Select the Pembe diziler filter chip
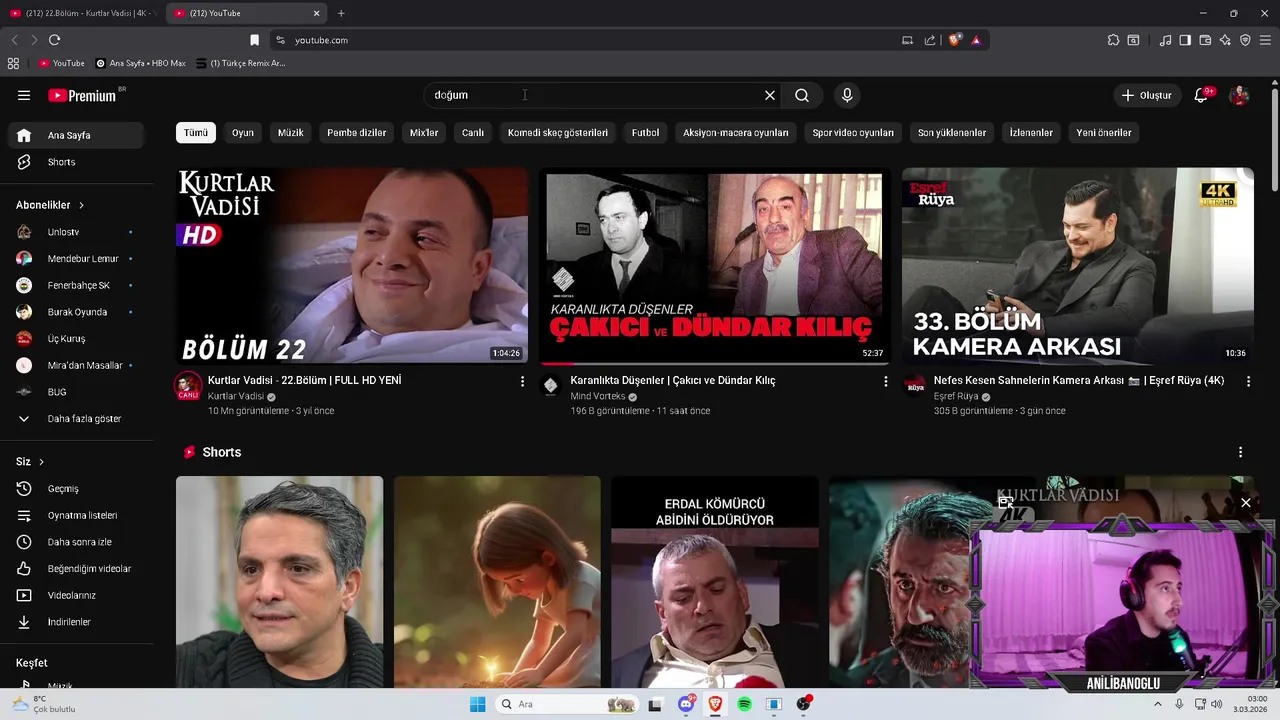Screen dimensions: 1280x720 click(x=357, y=132)
